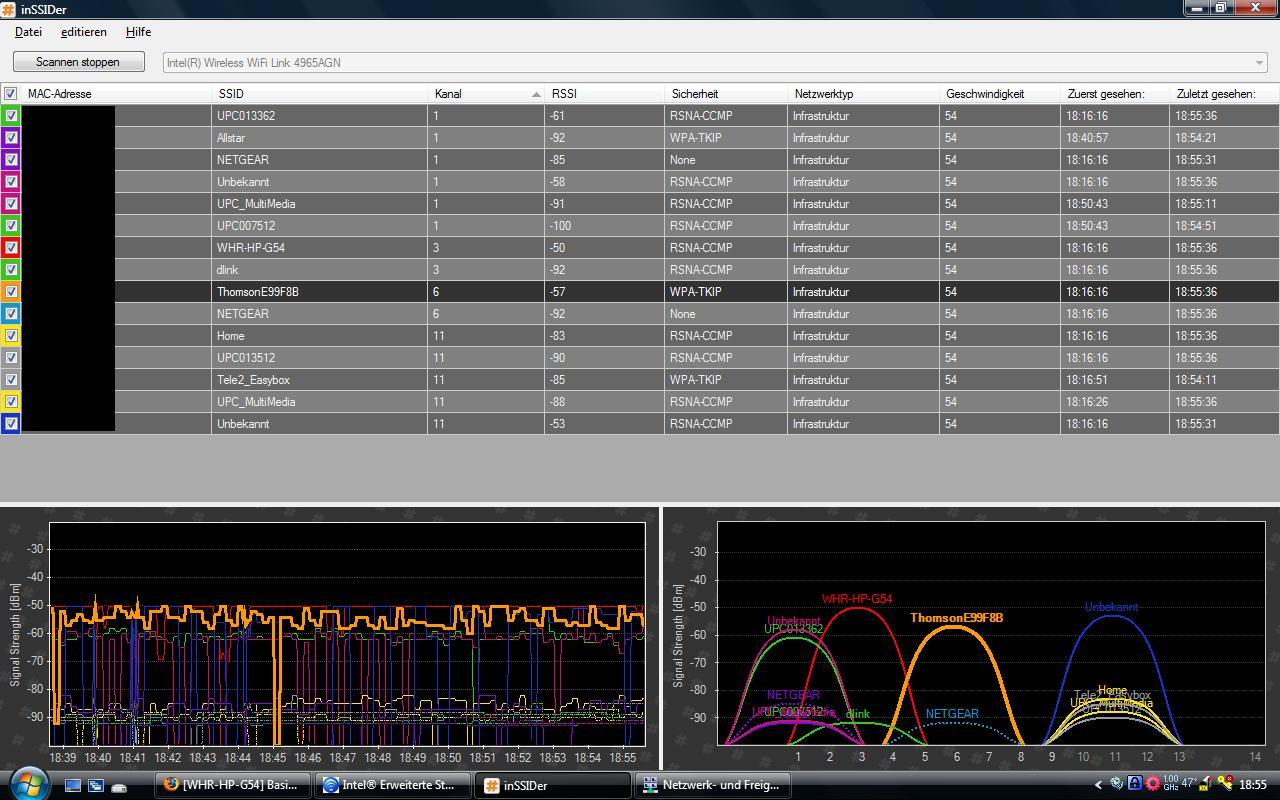Click the Scannen stoppen button
The width and height of the screenshot is (1280, 800).
coord(78,62)
